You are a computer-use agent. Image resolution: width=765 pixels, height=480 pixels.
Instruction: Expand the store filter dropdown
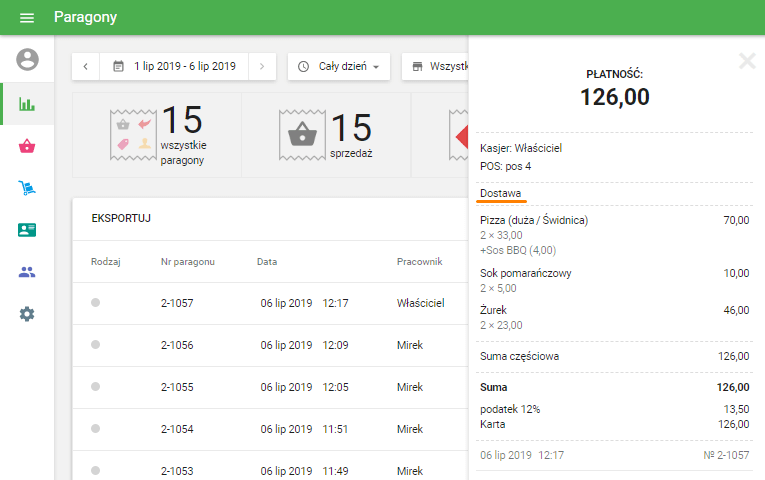(436, 66)
